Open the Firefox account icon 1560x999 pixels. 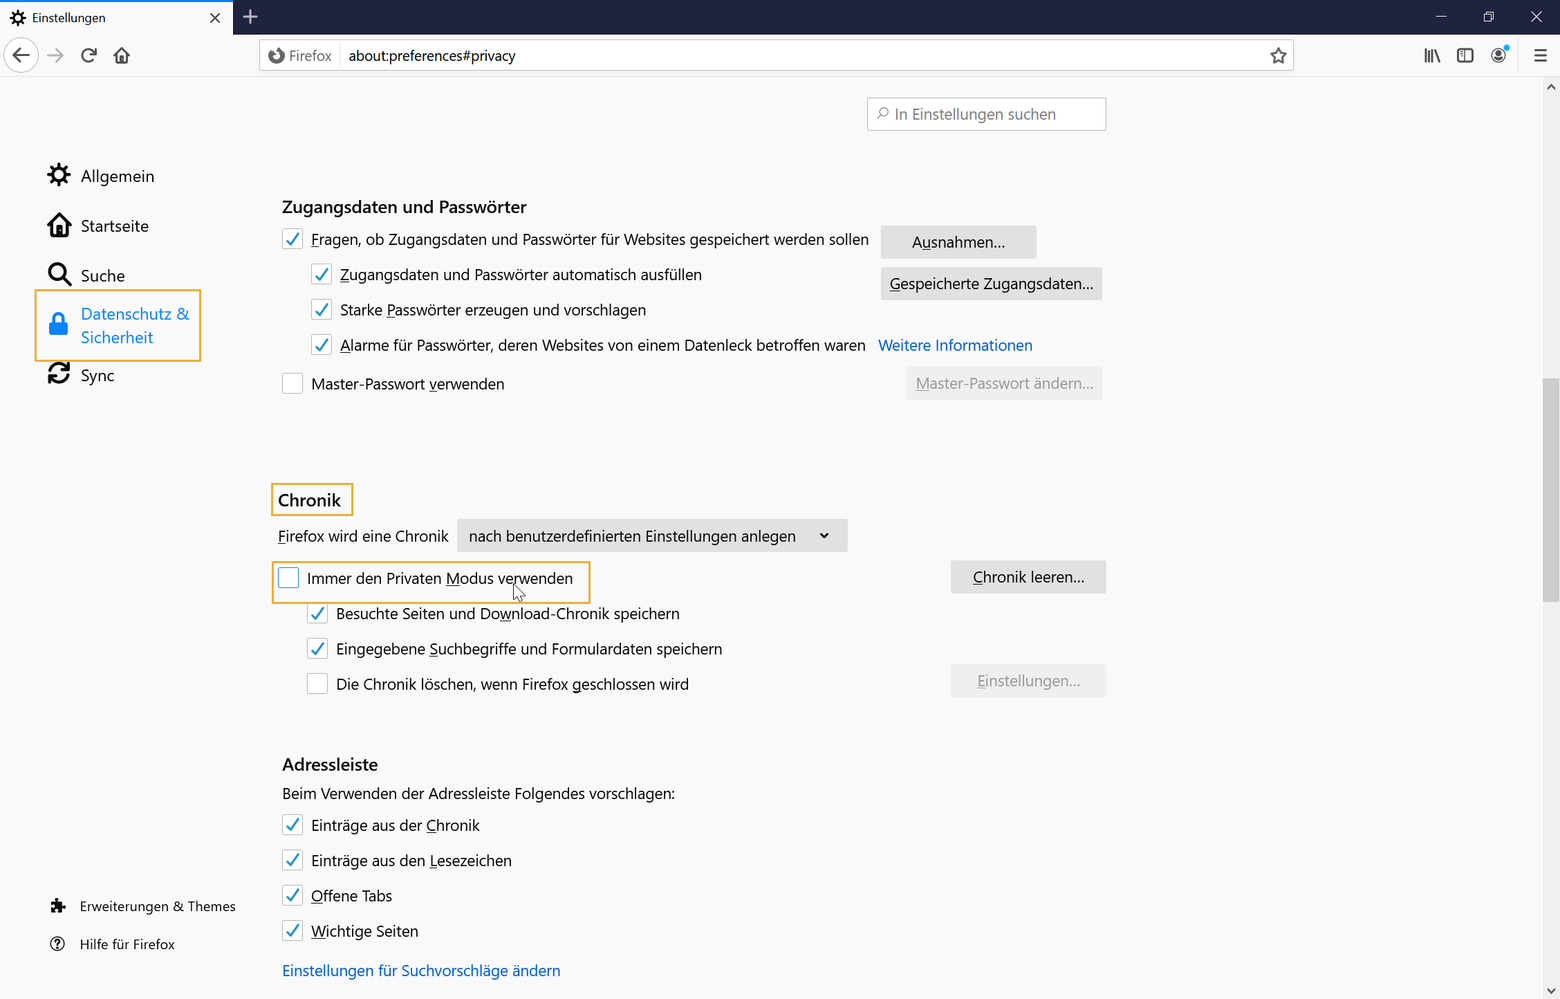tap(1498, 56)
